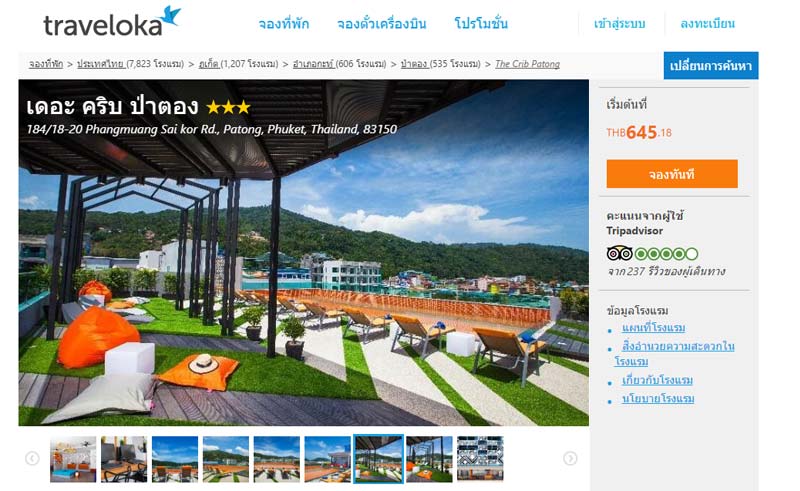Viewport: 800px width, 491px height.
Task: Open the แผนที่โรงแรม hotel map link
Action: (x=653, y=328)
